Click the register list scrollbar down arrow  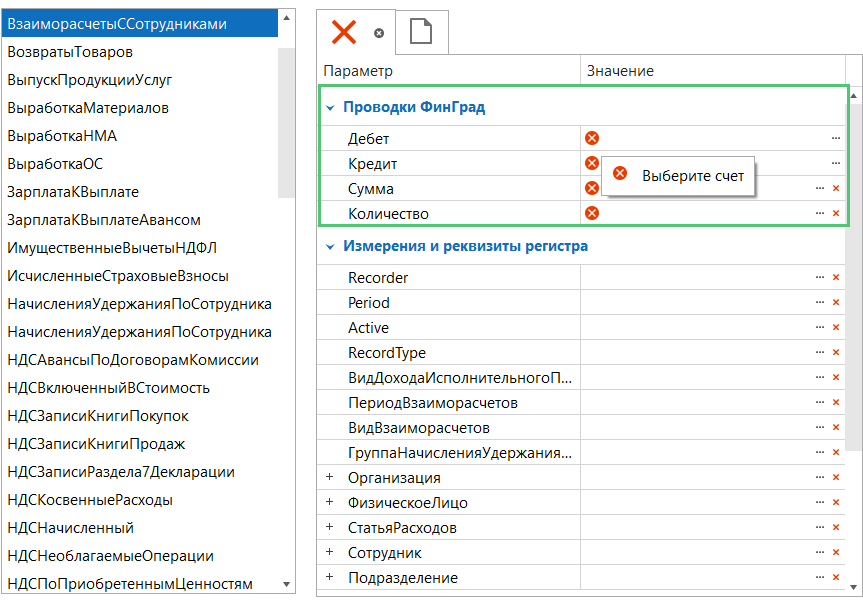pos(287,585)
